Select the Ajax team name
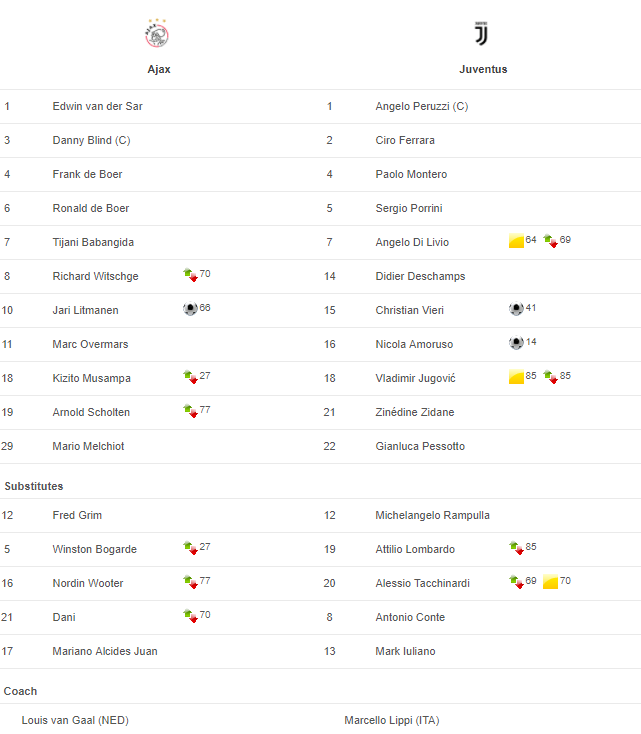Image resolution: width=641 pixels, height=734 pixels. click(x=159, y=69)
